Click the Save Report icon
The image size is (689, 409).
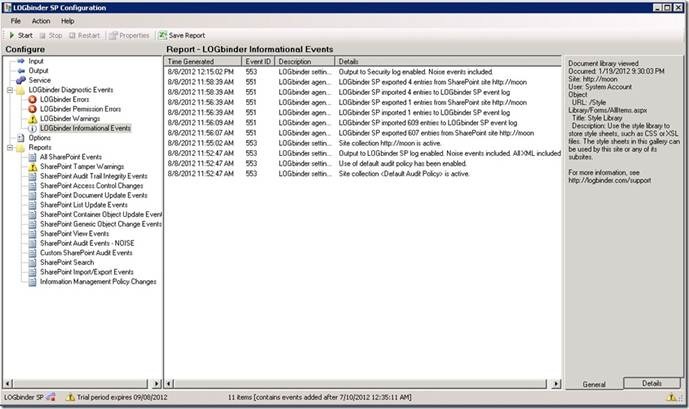pos(162,35)
